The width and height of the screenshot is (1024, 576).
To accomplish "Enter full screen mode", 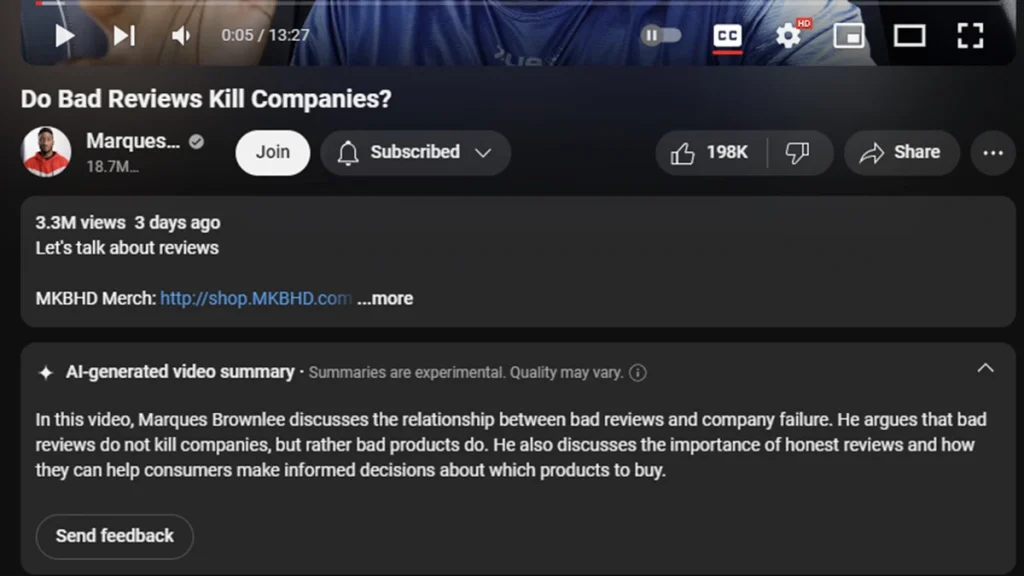I will 970,35.
